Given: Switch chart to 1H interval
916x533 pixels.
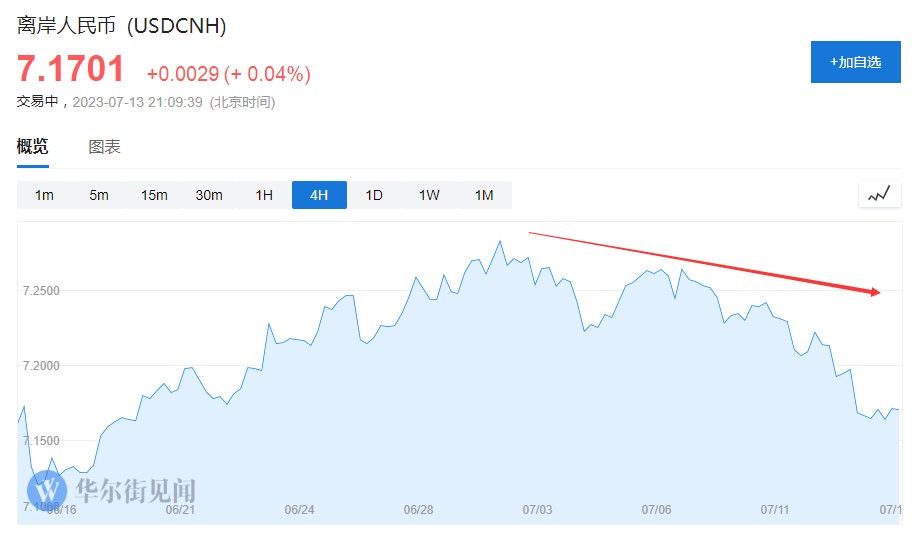Looking at the screenshot, I should point(263,195).
